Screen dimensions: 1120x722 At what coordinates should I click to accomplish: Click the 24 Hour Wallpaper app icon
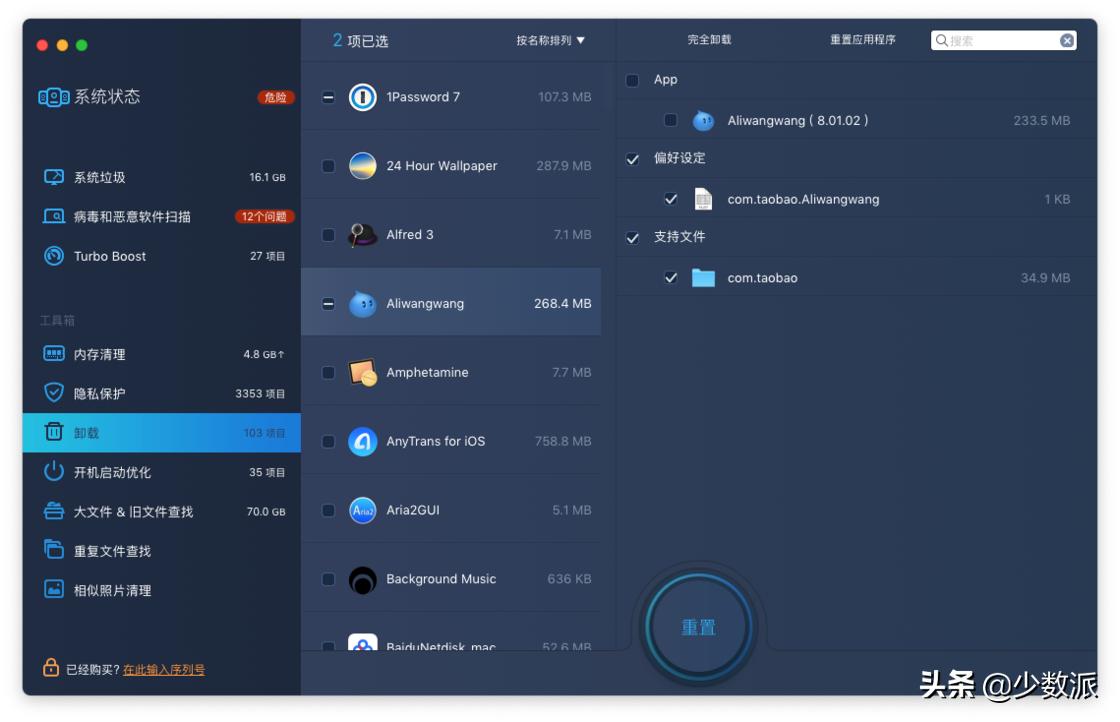(362, 166)
